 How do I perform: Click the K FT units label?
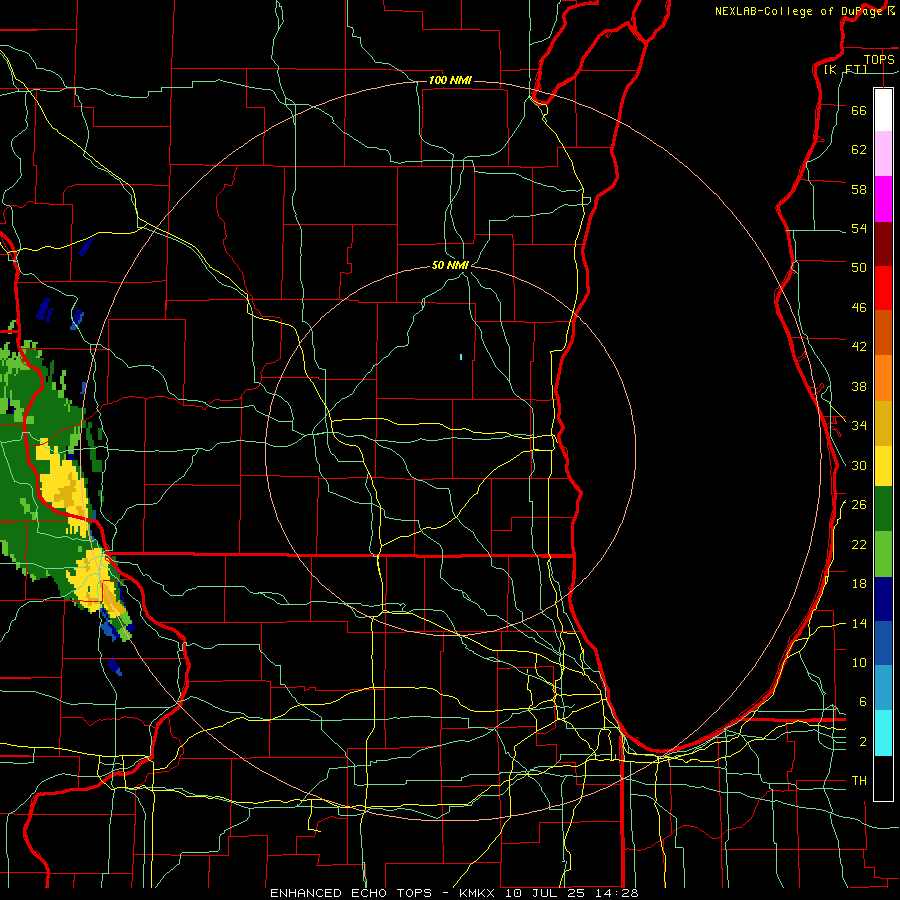coord(845,69)
